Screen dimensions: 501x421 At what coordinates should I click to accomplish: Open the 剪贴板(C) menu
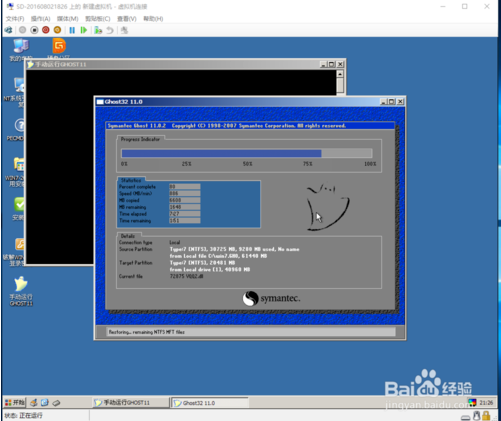point(98,19)
